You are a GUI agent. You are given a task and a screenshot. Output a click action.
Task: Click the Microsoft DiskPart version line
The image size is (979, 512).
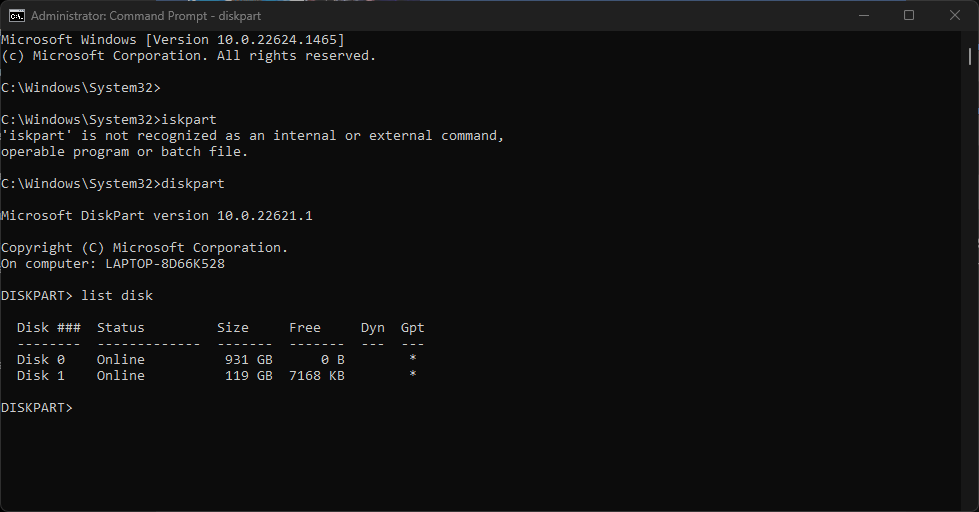coord(157,215)
